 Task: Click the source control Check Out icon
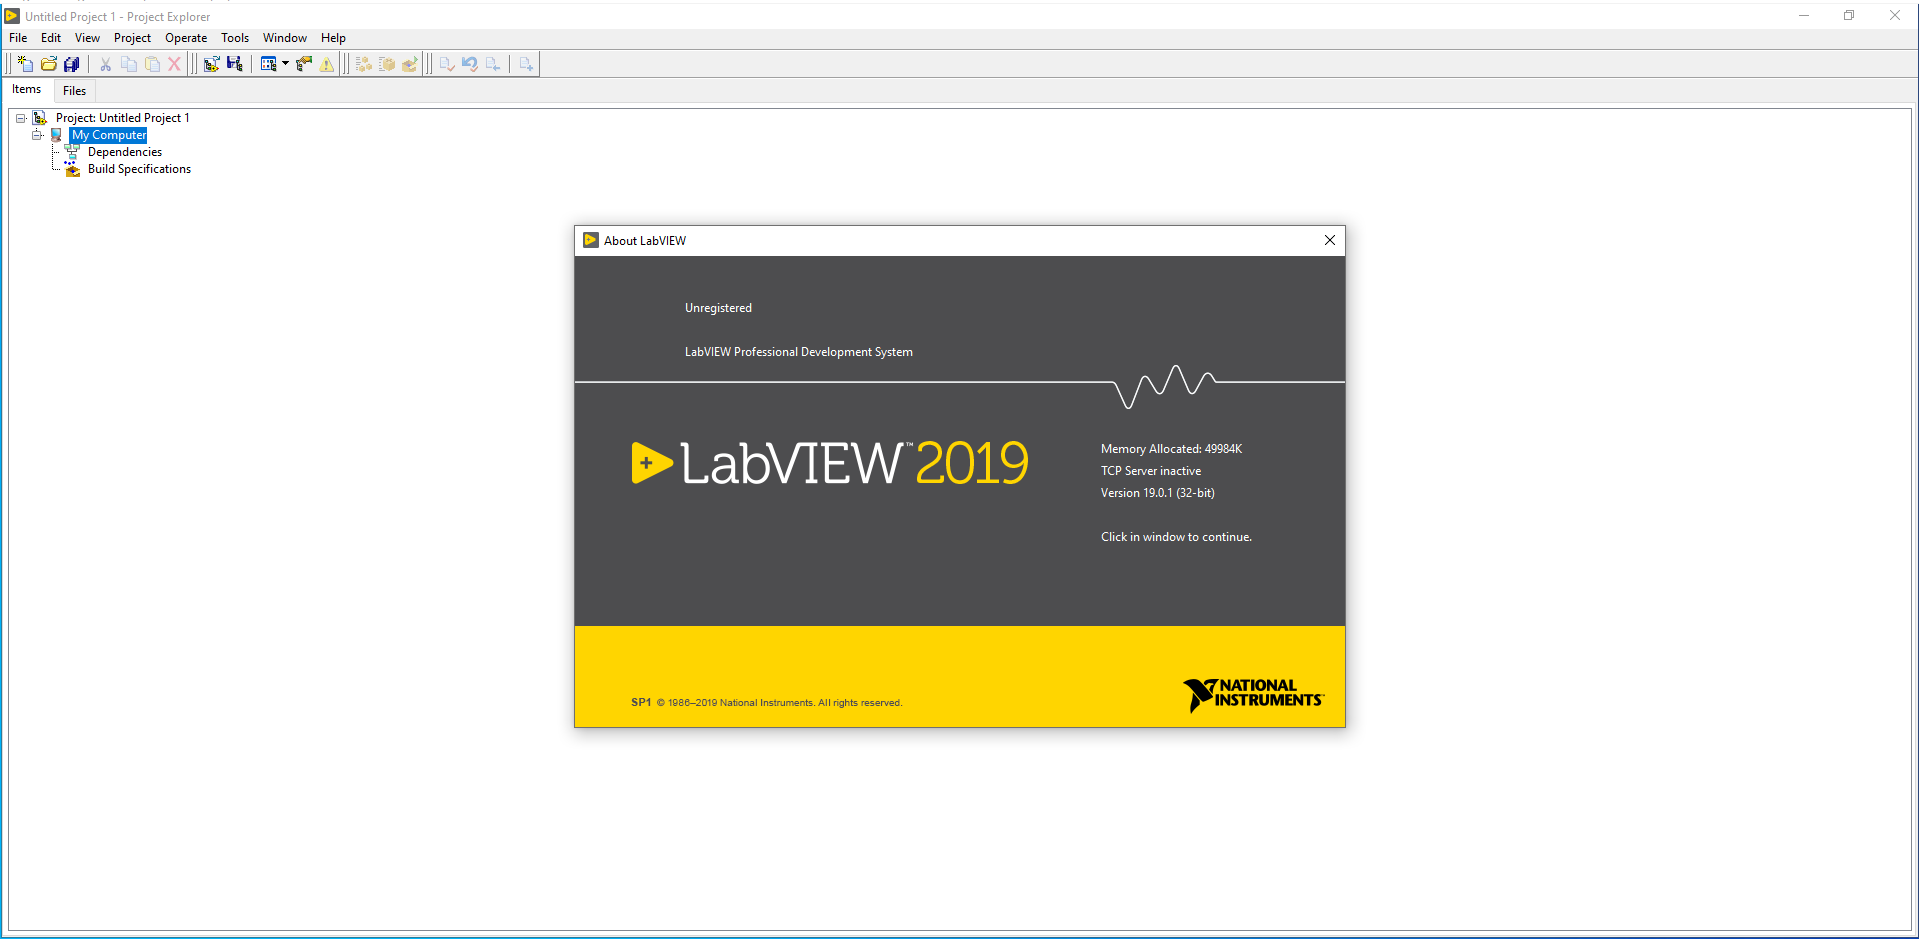click(493, 64)
